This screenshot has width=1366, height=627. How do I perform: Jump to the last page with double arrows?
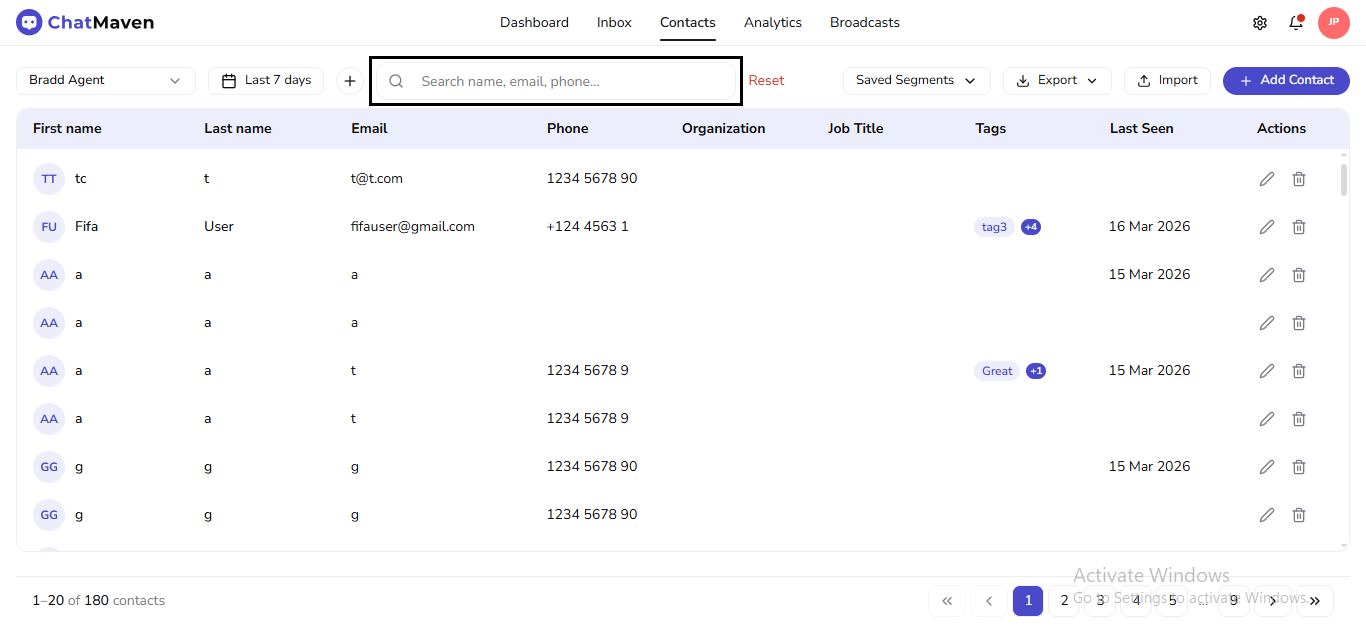[x=1314, y=600]
